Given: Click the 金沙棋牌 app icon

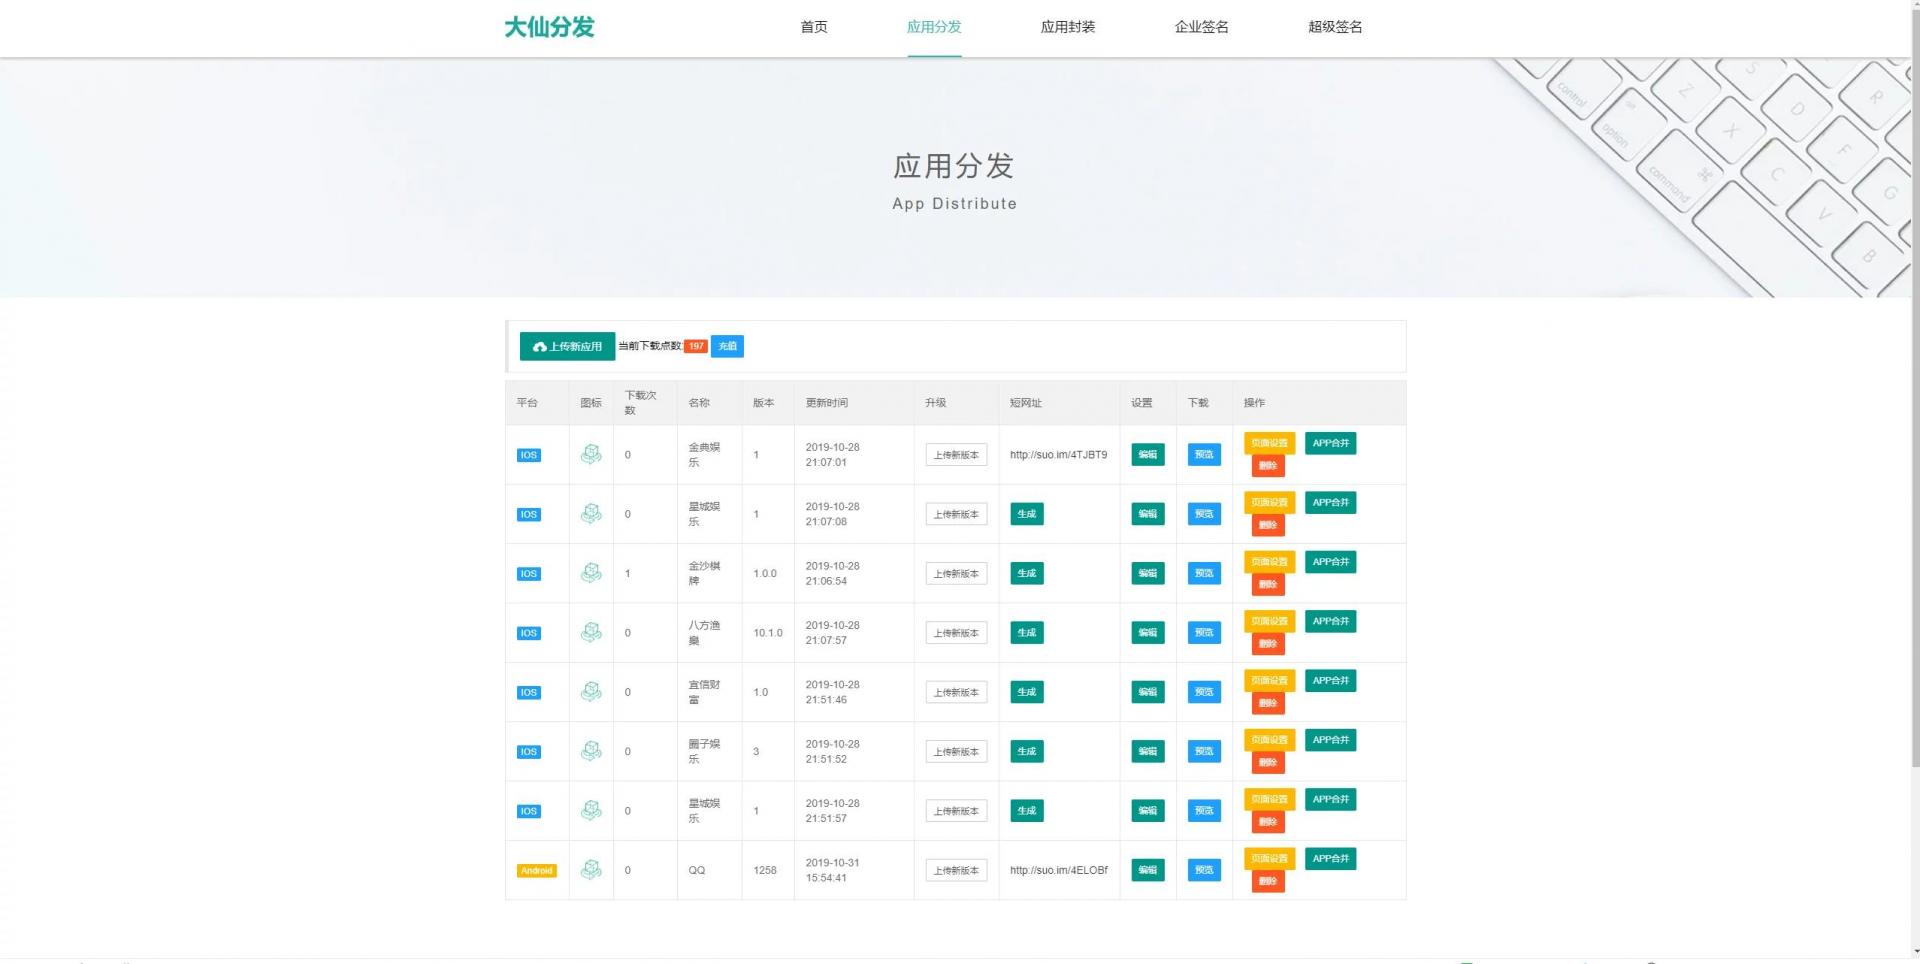Looking at the screenshot, I should (x=591, y=573).
